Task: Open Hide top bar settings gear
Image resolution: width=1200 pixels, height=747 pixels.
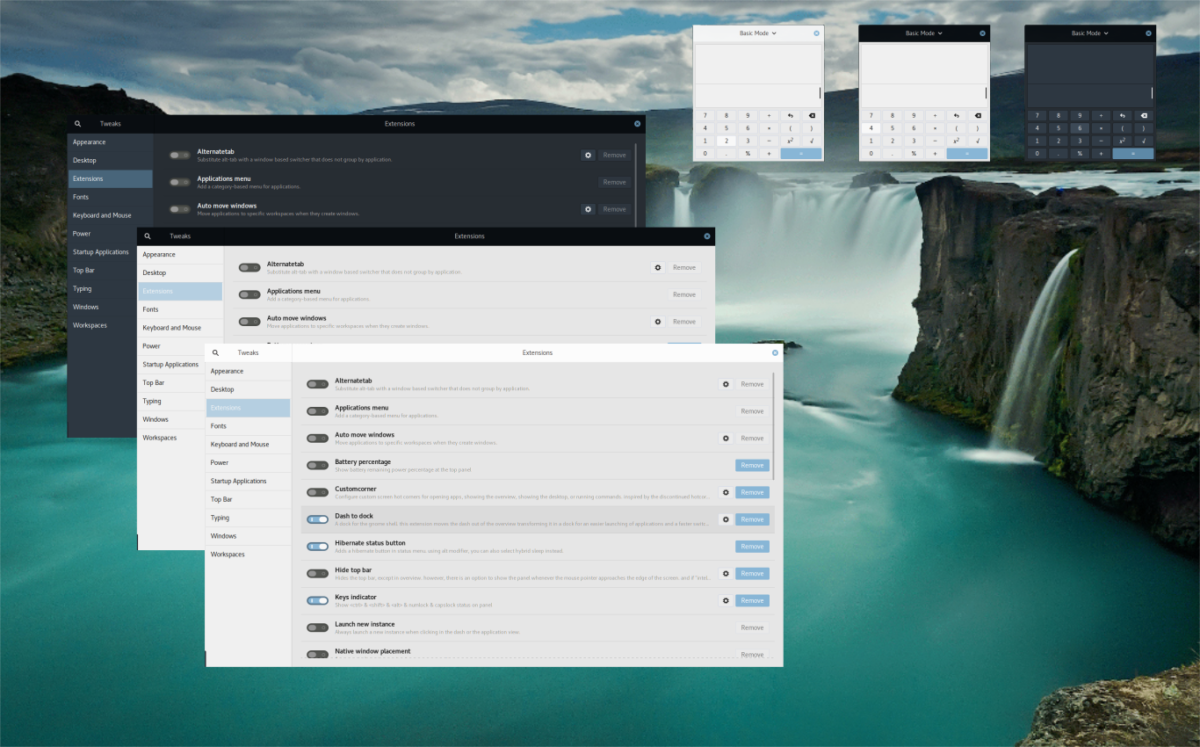Action: point(725,573)
